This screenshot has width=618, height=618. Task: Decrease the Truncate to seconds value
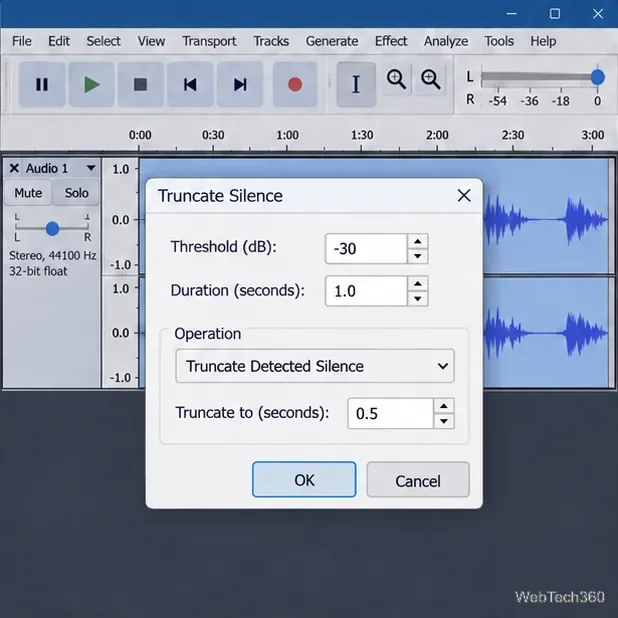444,421
